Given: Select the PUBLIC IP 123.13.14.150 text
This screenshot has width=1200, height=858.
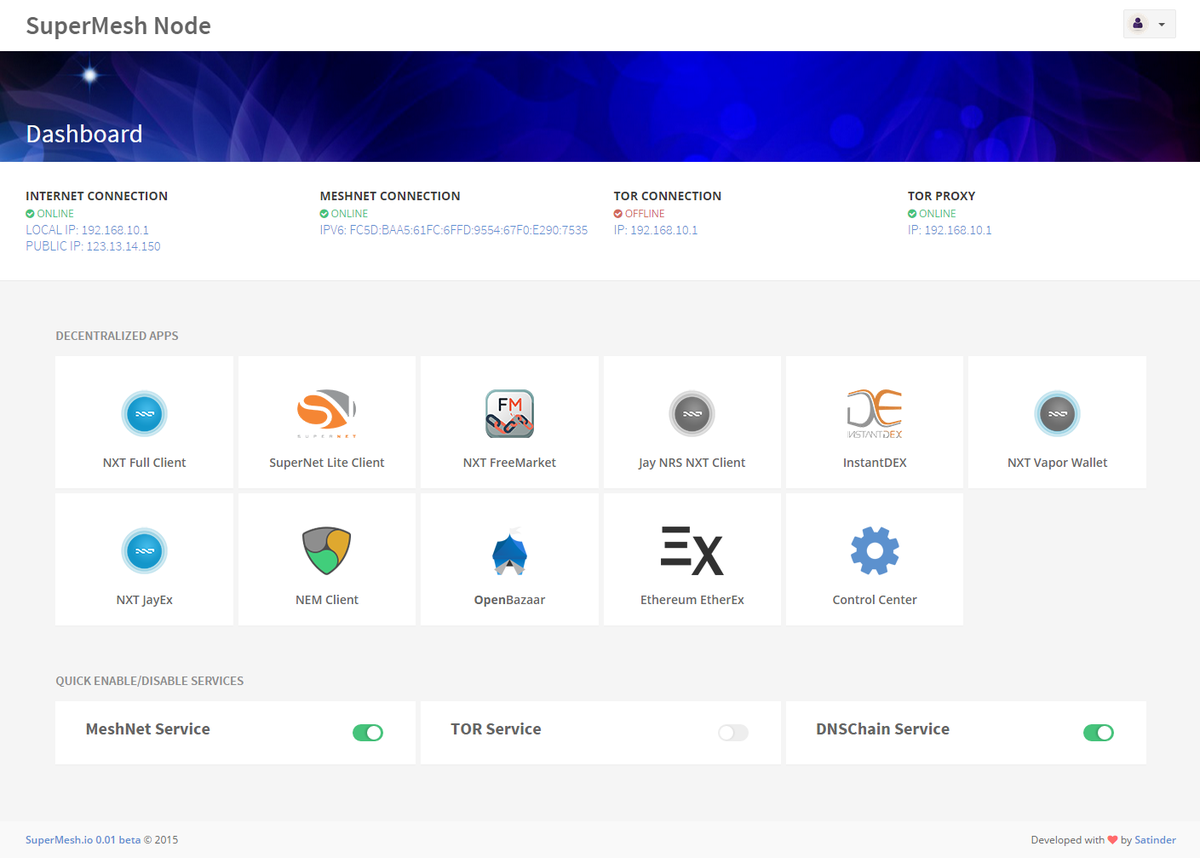Looking at the screenshot, I should pyautogui.click(x=93, y=246).
